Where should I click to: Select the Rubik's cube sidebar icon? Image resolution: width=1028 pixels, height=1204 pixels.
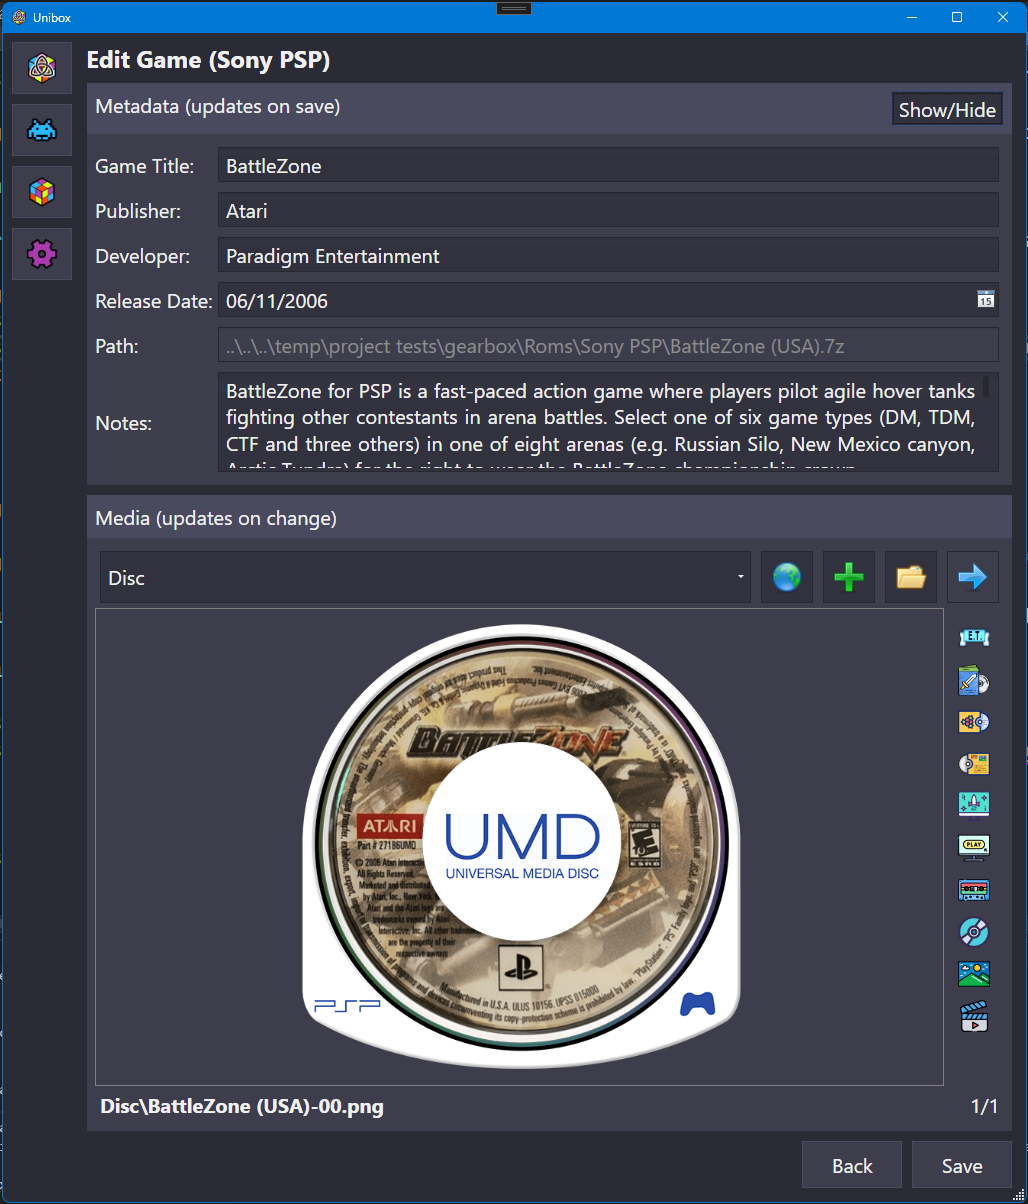(42, 192)
